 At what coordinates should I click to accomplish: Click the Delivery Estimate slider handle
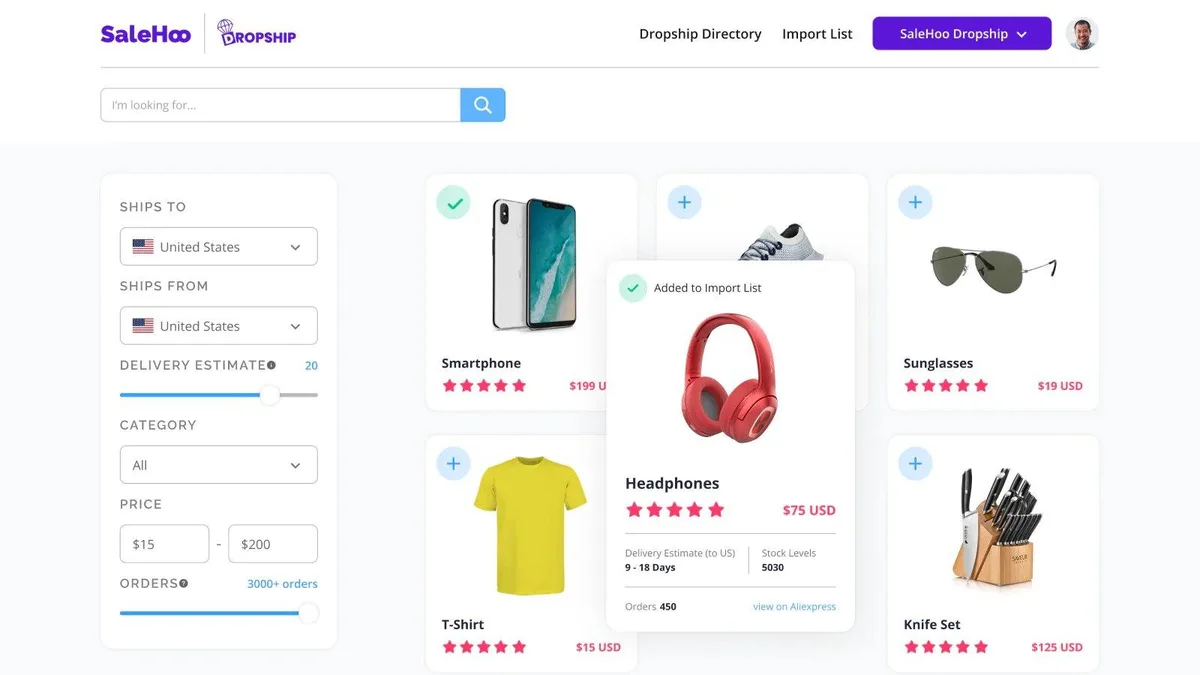click(x=270, y=395)
